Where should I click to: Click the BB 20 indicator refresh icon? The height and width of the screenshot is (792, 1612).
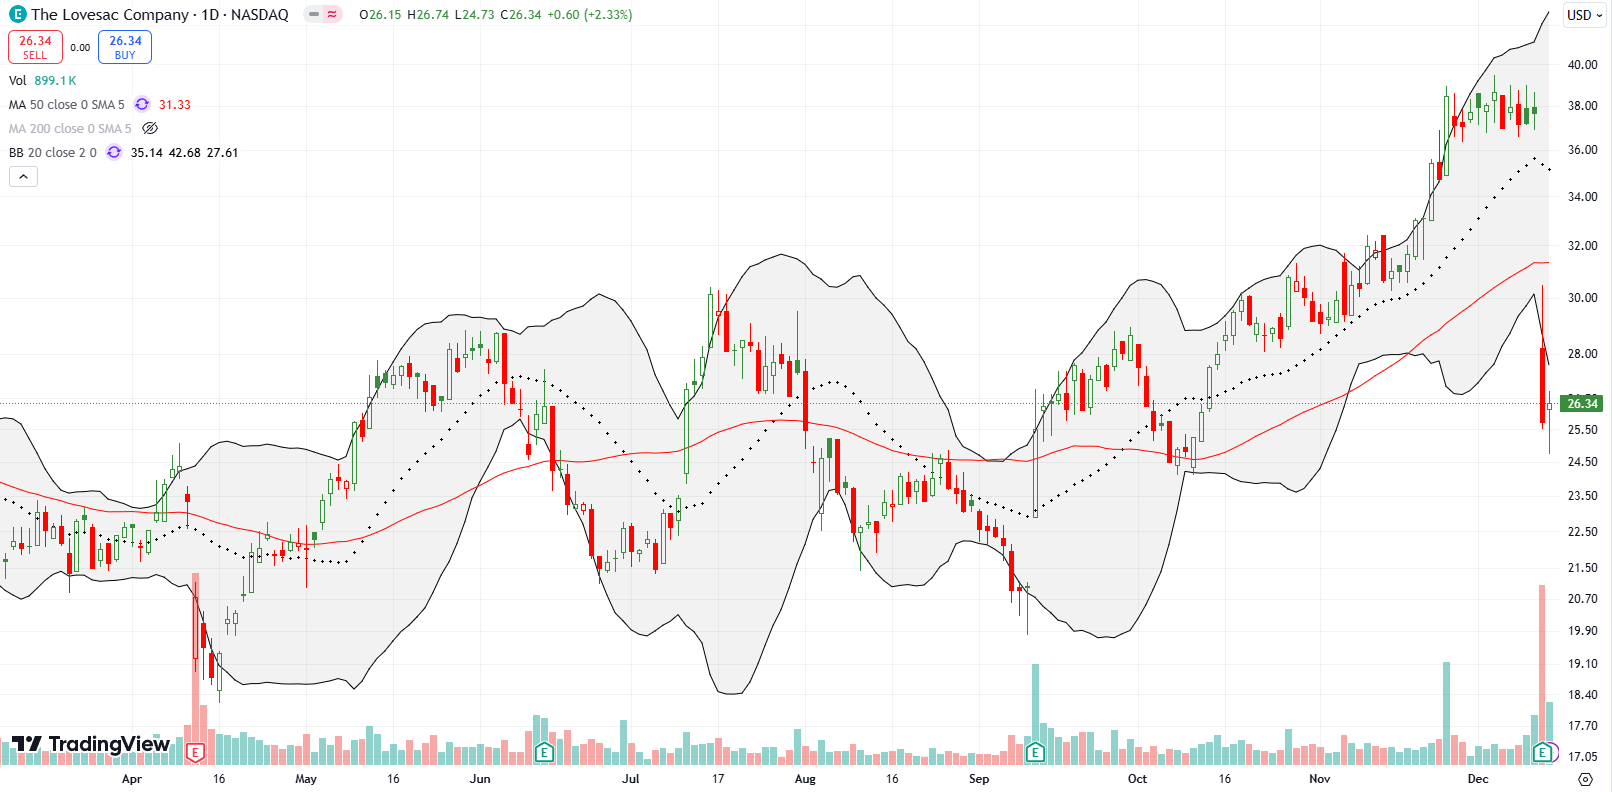114,152
